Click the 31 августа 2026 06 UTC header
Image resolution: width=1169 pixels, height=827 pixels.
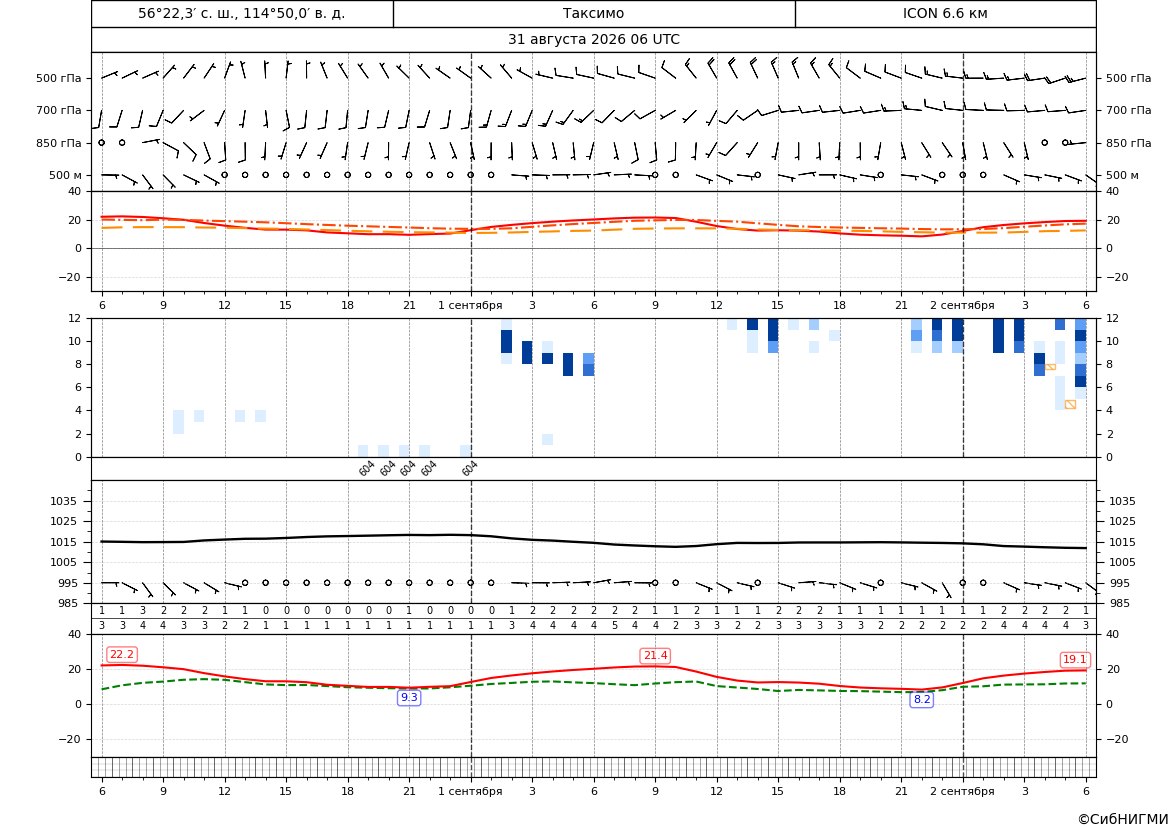[593, 40]
